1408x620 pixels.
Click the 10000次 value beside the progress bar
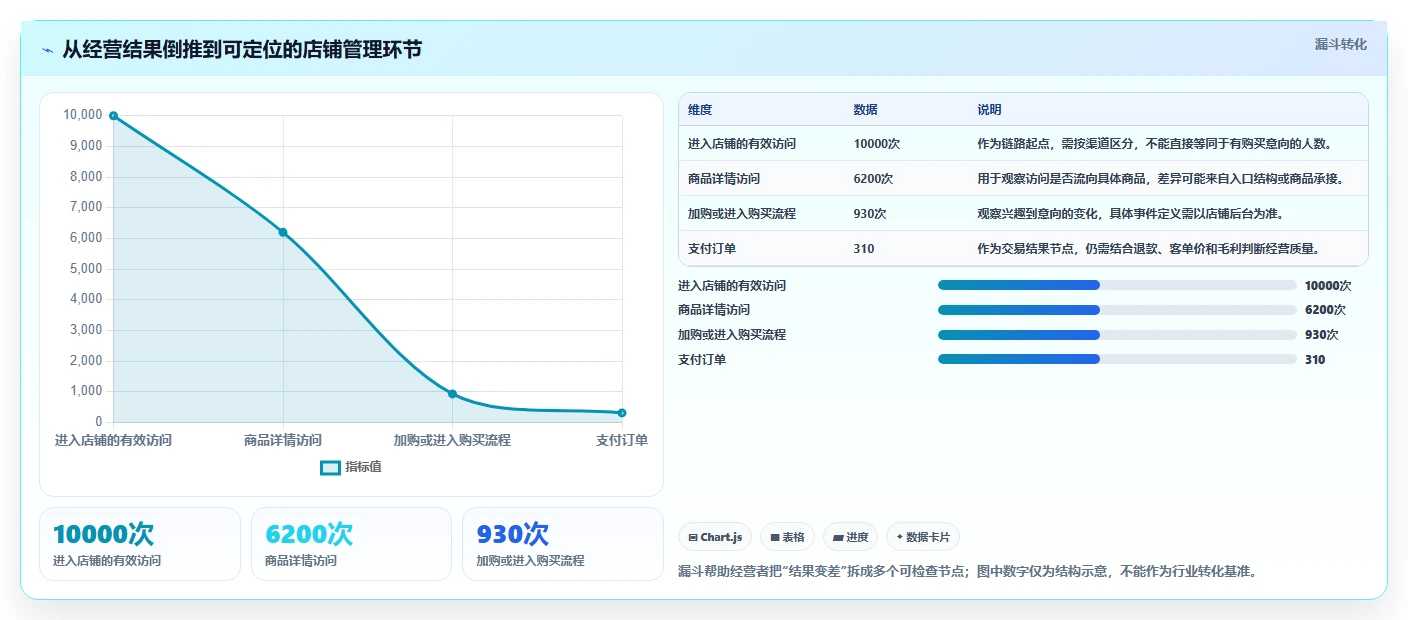1328,286
